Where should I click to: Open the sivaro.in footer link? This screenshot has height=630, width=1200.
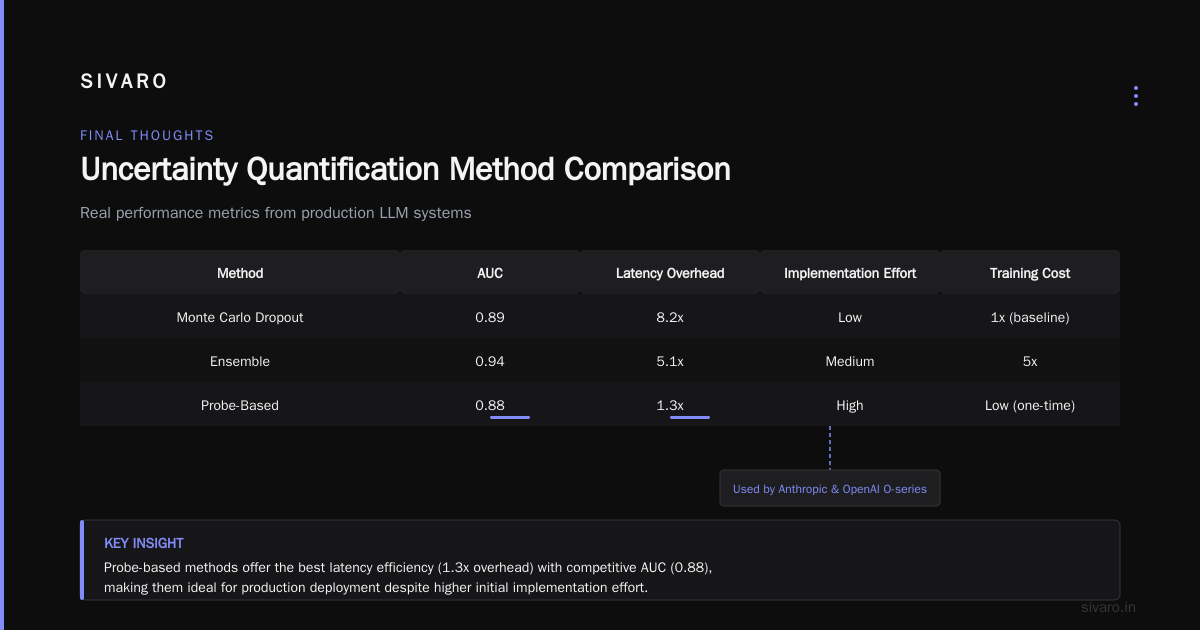coord(1109,607)
